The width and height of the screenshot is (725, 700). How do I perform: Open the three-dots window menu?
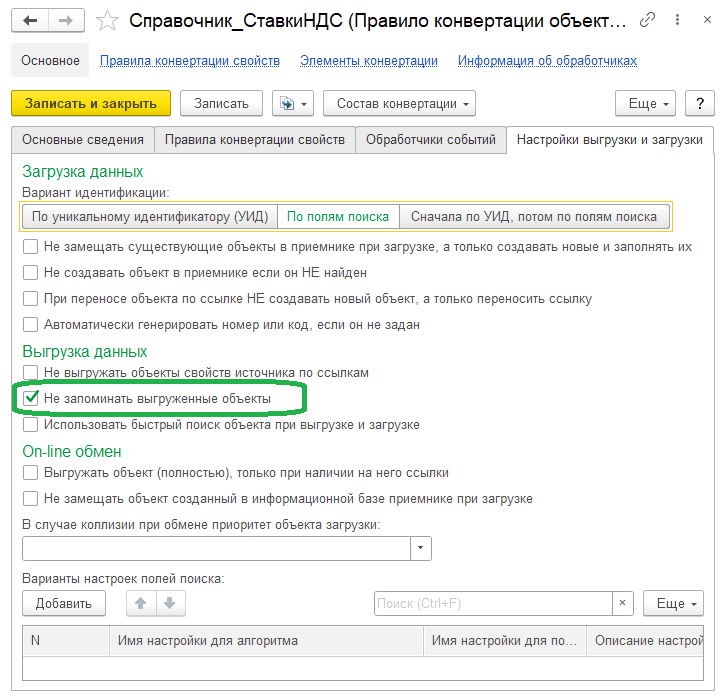677,20
